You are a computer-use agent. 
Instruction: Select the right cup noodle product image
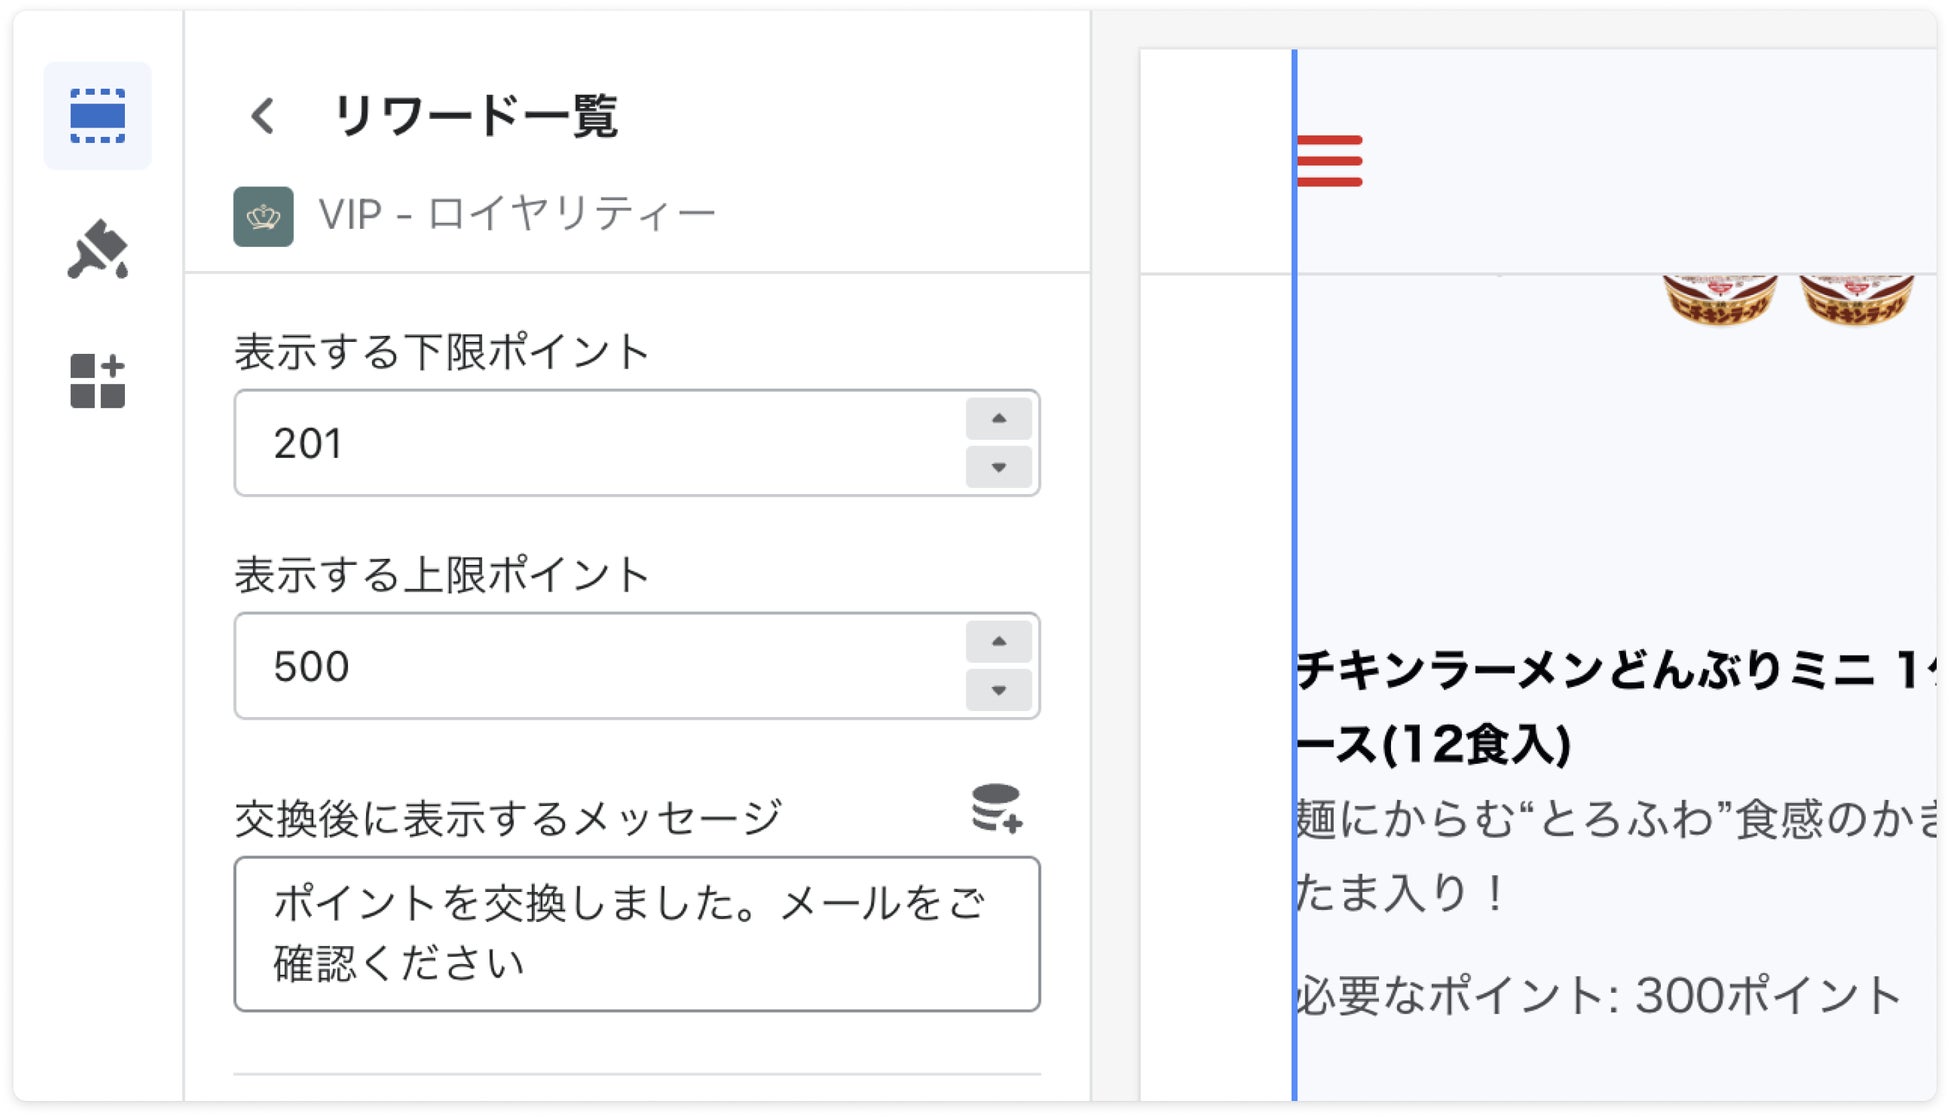point(1856,298)
